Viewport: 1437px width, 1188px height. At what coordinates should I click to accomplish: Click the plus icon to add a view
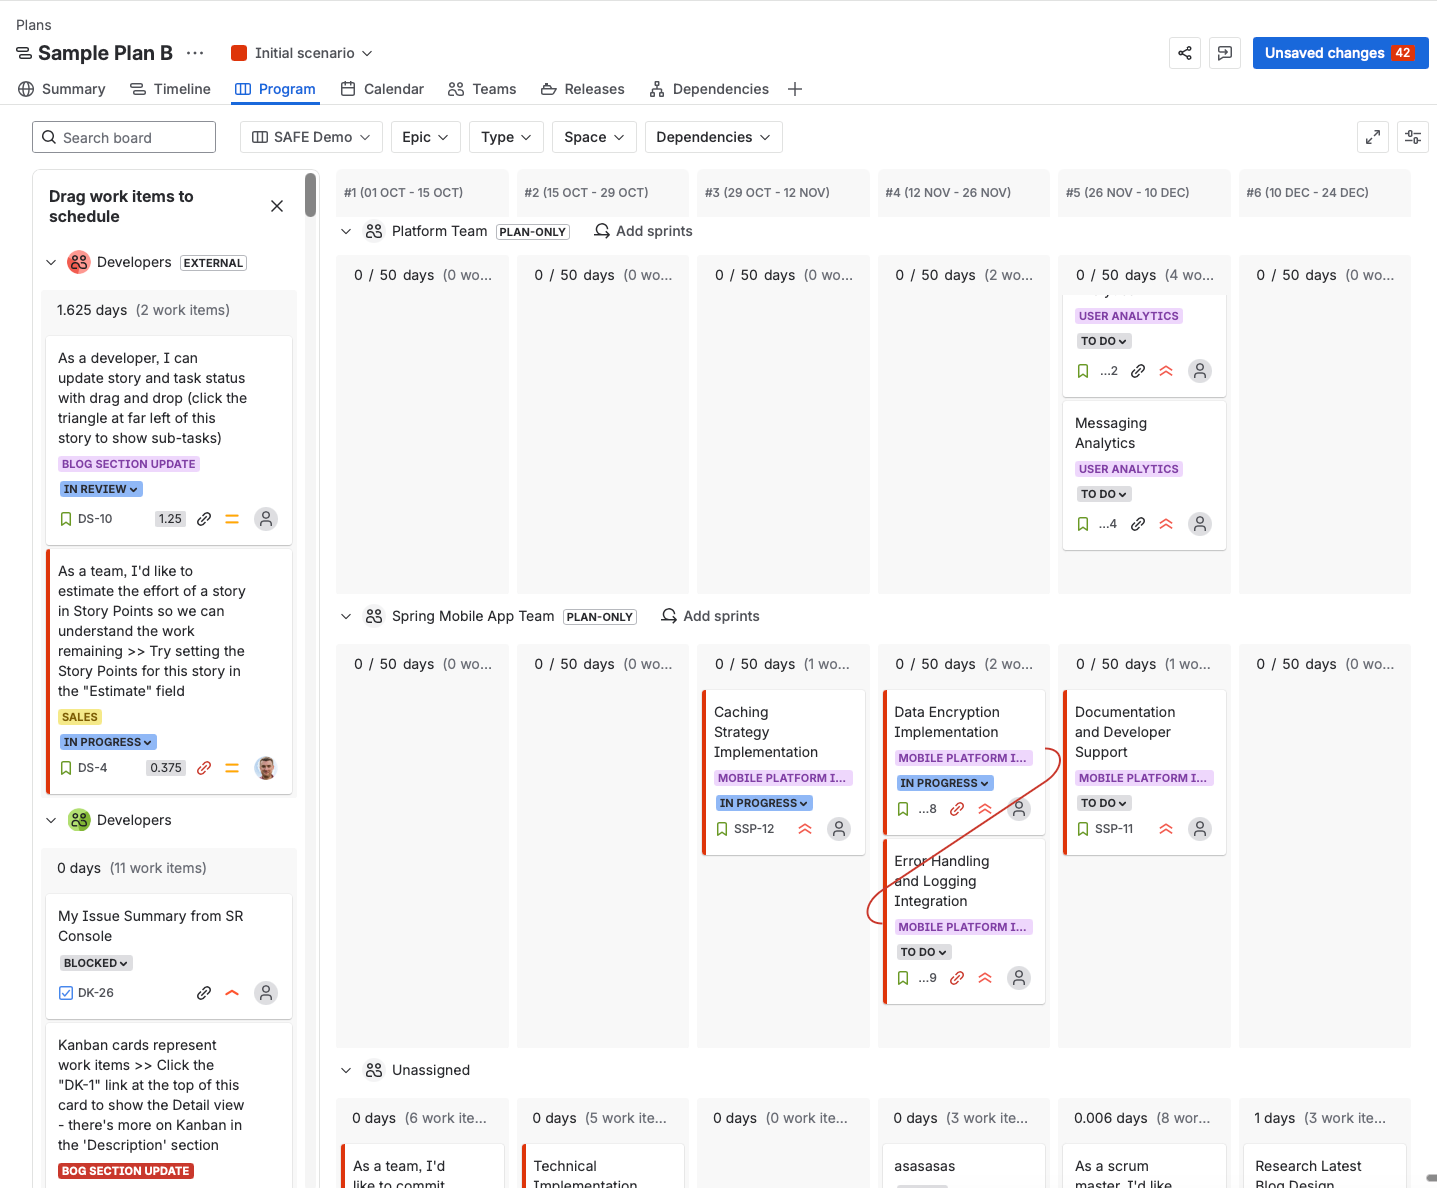pos(795,89)
